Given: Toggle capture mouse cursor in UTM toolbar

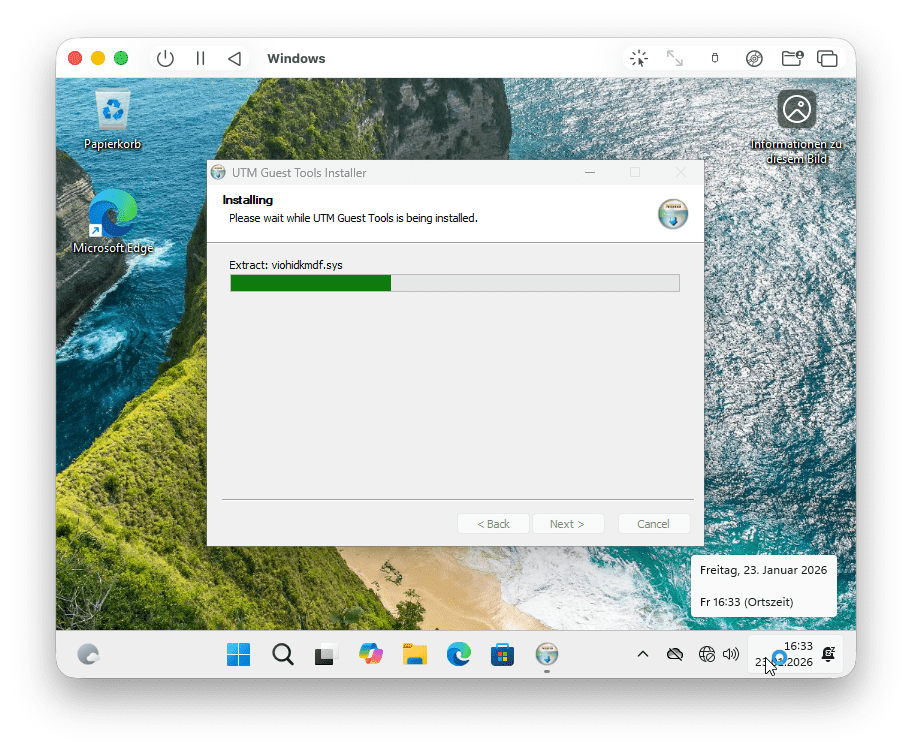Looking at the screenshot, I should pos(638,58).
